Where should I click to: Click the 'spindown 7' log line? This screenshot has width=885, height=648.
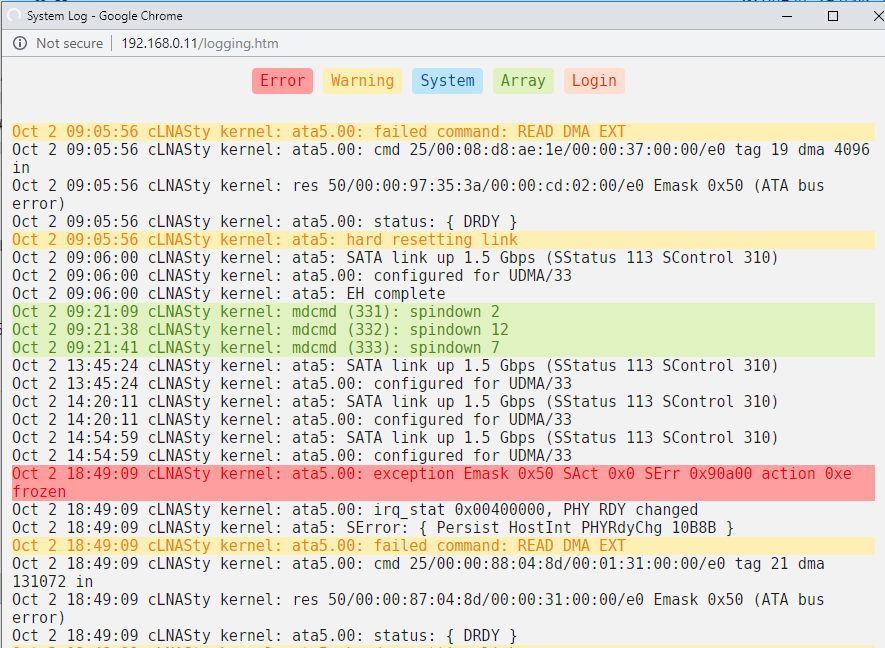[444, 348]
